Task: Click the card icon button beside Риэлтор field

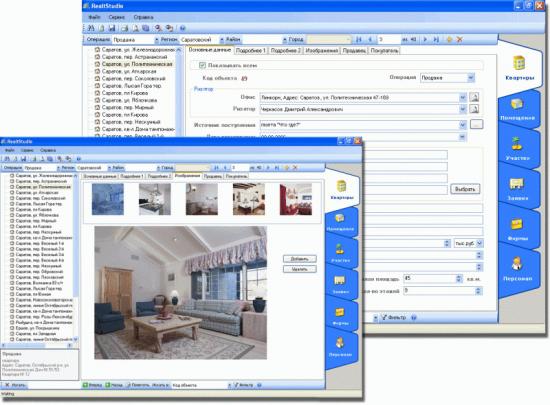Action: (x=474, y=109)
